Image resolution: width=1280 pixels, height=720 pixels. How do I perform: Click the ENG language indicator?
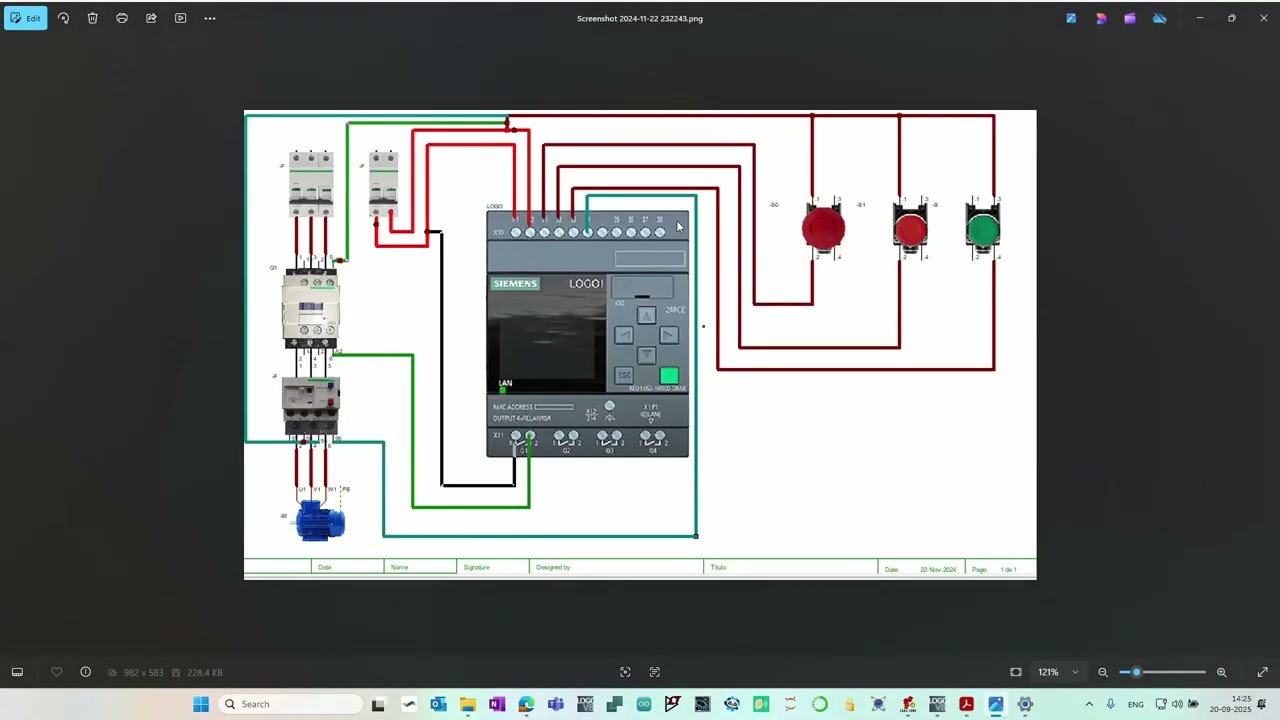pyautogui.click(x=1136, y=704)
